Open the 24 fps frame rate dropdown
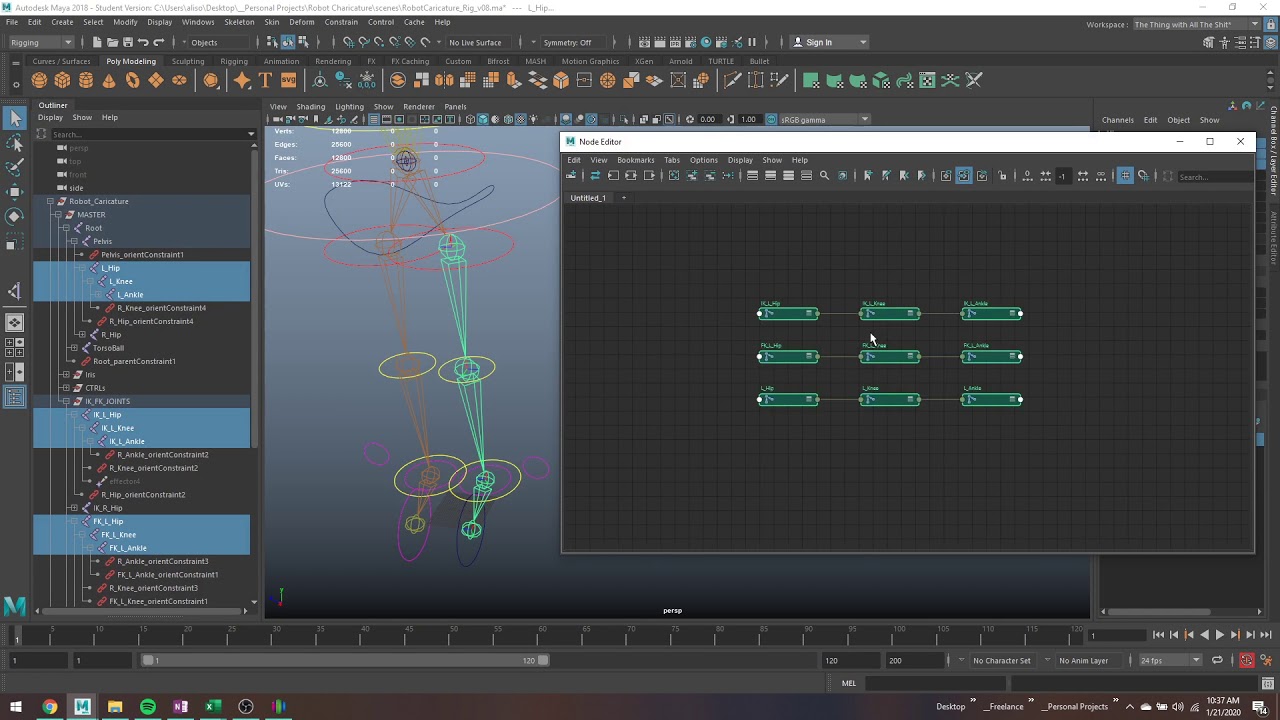 point(1171,660)
